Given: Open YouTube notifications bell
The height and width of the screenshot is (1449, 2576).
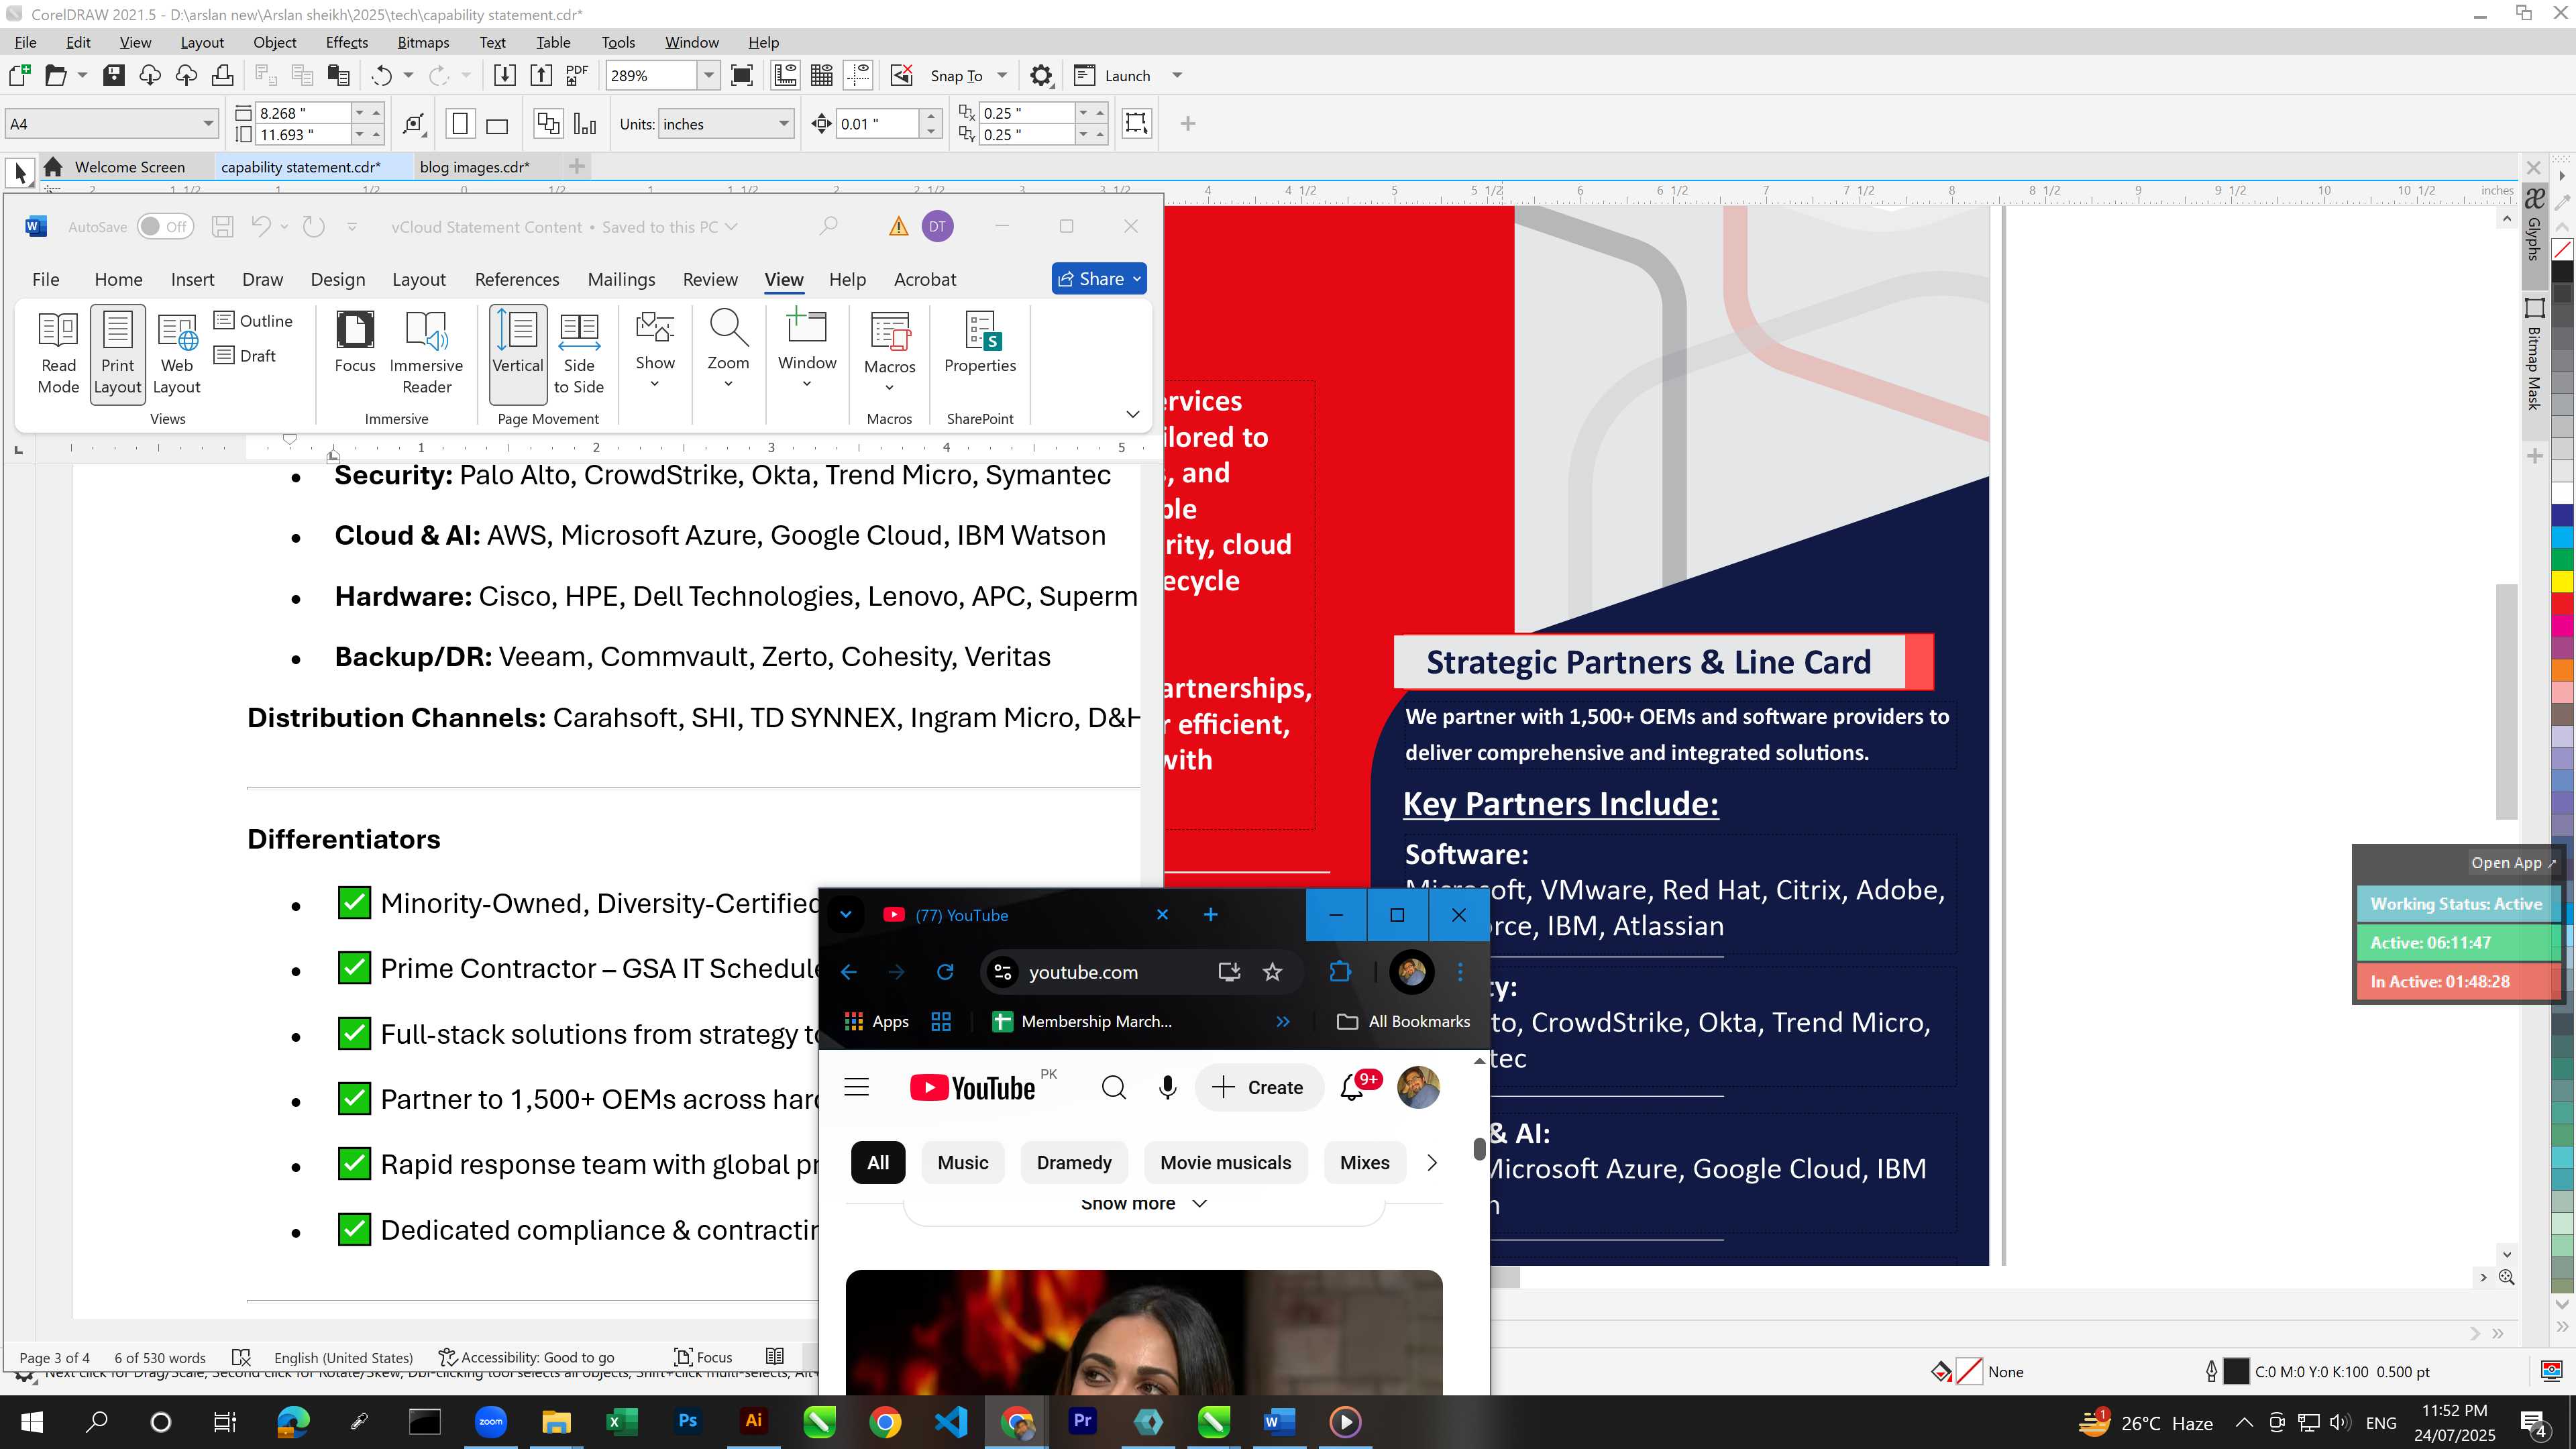Looking at the screenshot, I should (x=1352, y=1087).
